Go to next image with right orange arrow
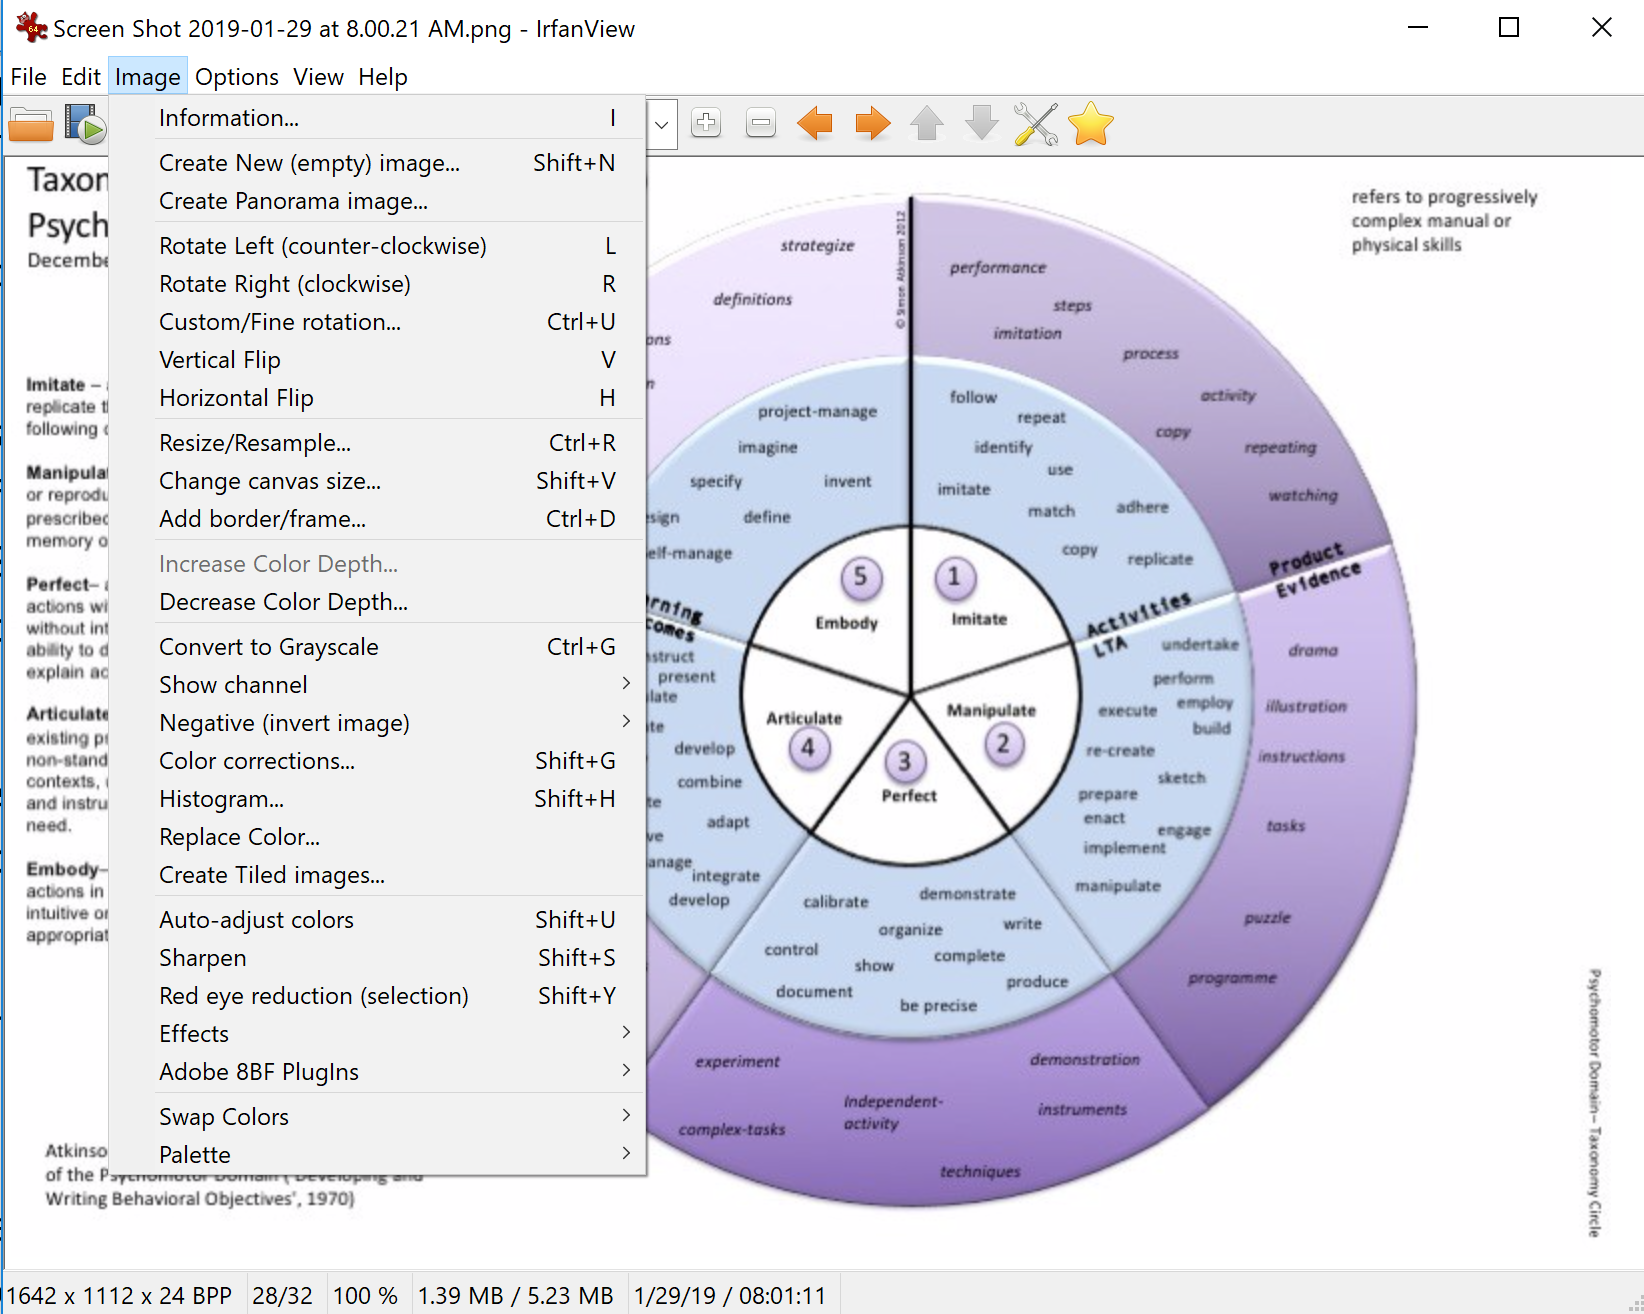The width and height of the screenshot is (1644, 1314). pos(872,124)
